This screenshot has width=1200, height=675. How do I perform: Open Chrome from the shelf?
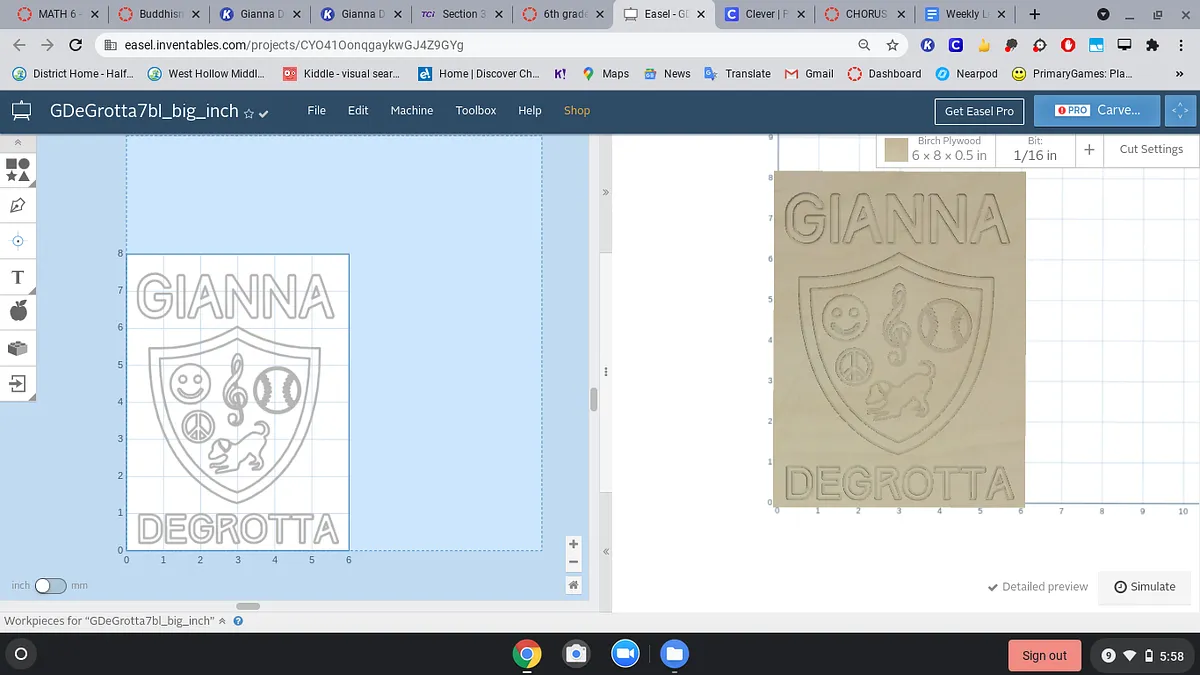(x=527, y=655)
